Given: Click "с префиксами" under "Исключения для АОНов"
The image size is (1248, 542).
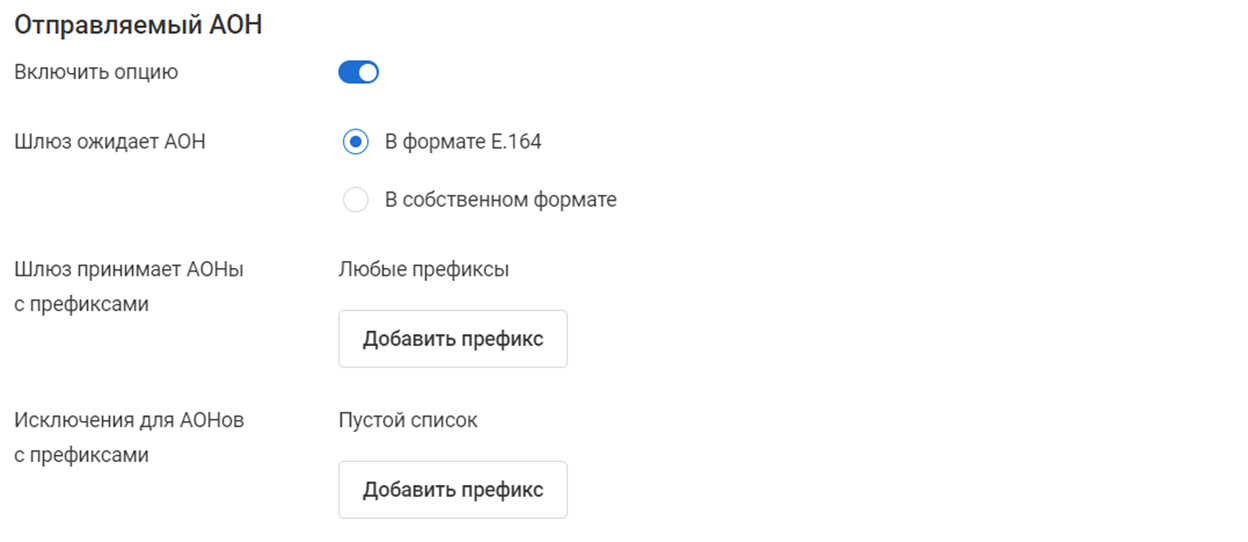Looking at the screenshot, I should tap(81, 455).
